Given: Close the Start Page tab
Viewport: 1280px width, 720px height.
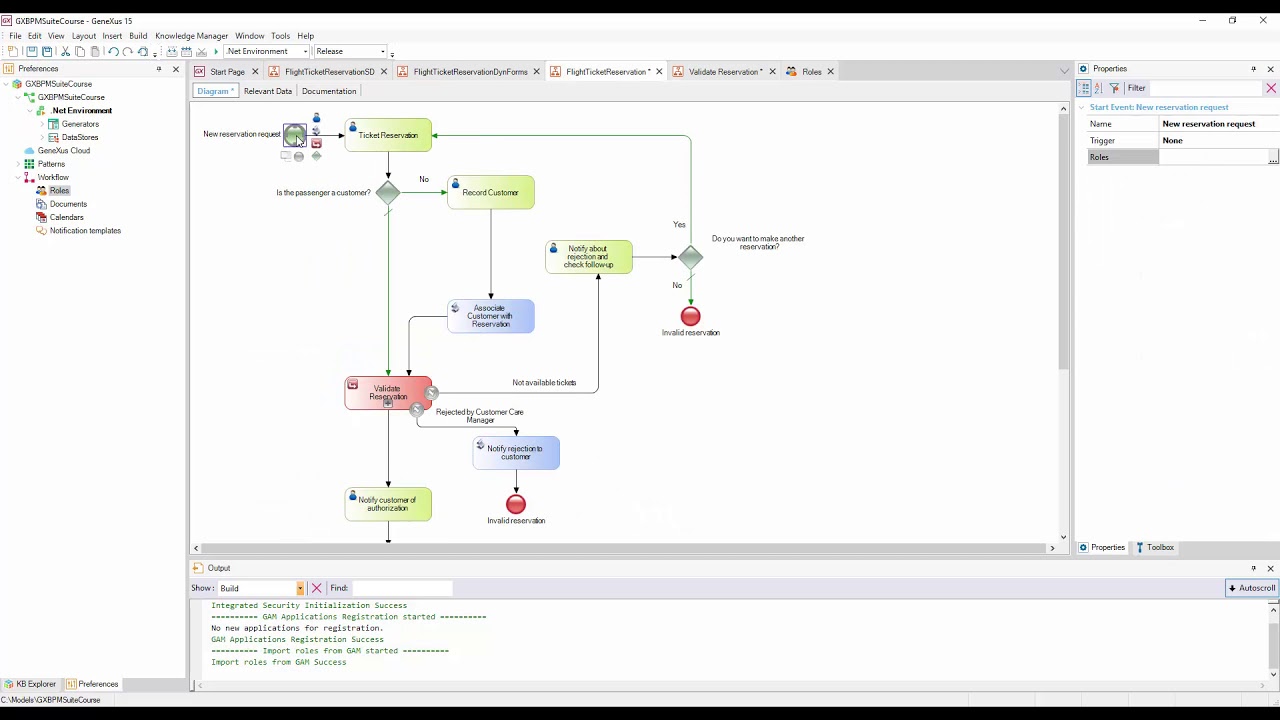Looking at the screenshot, I should pyautogui.click(x=255, y=72).
